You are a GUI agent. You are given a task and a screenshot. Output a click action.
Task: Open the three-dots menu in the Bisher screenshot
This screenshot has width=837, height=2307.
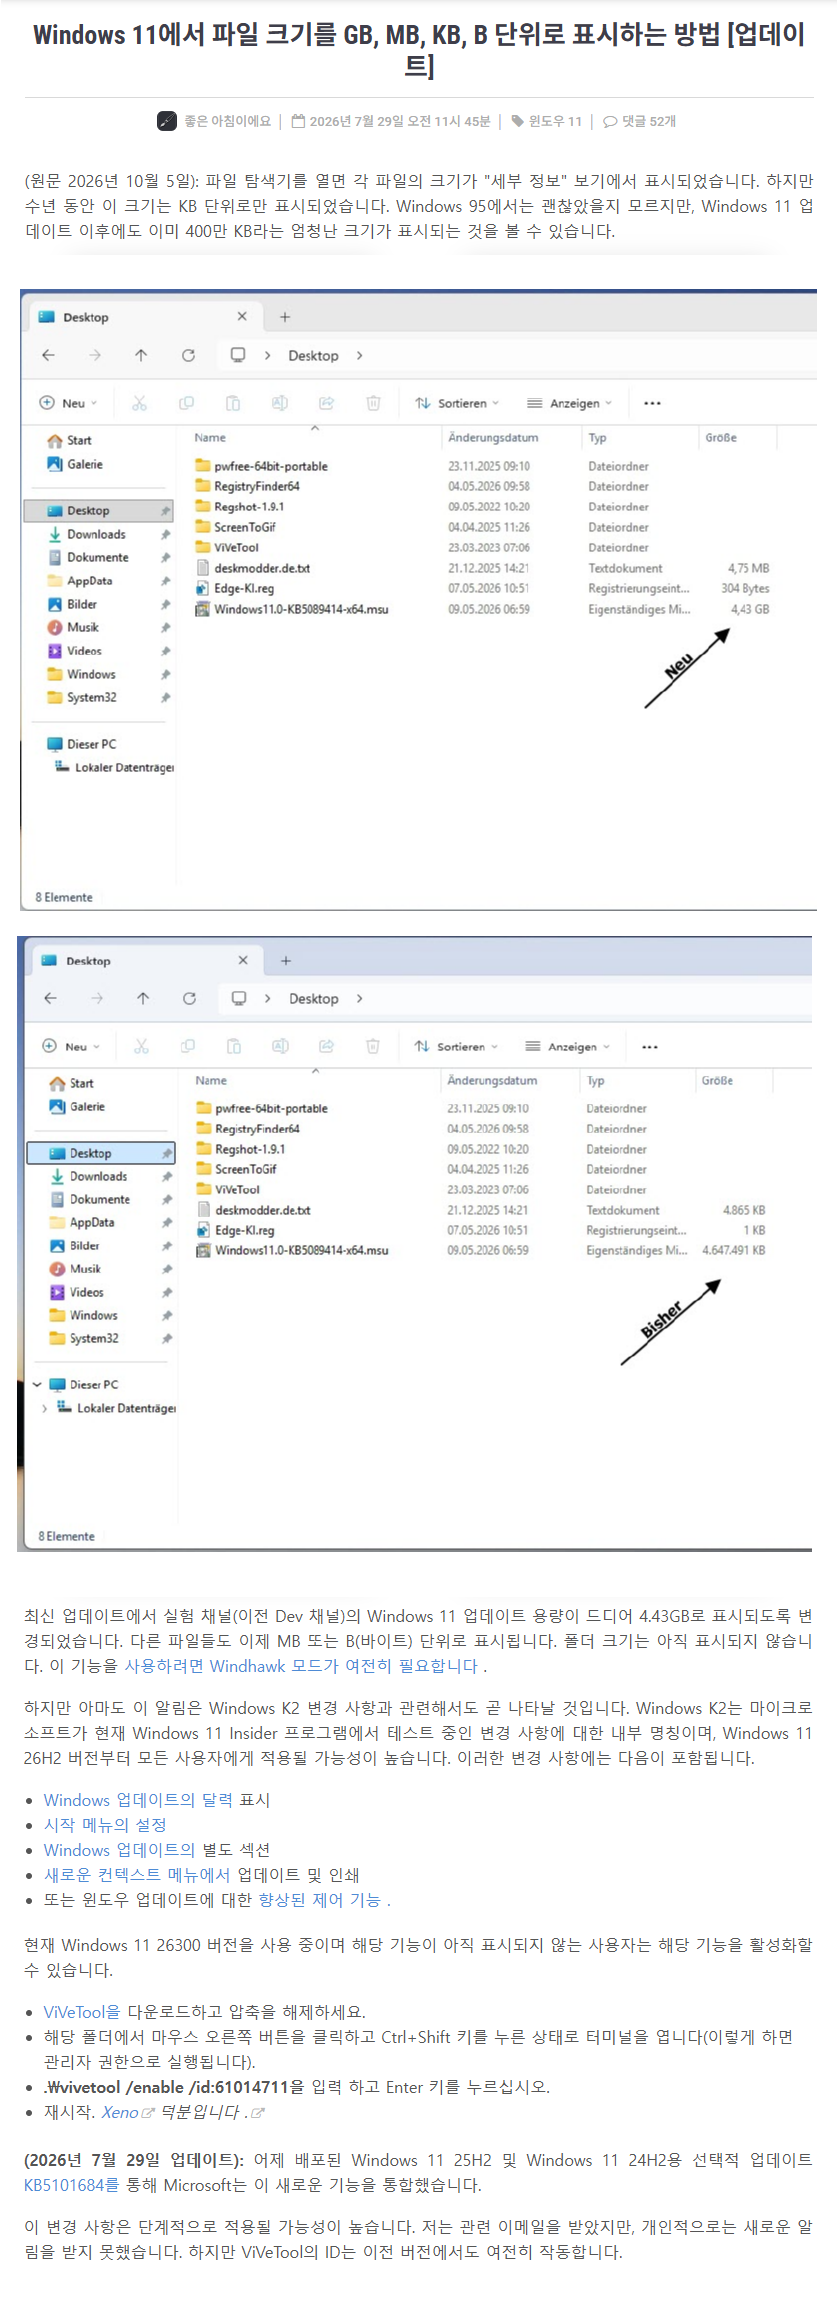click(650, 1047)
